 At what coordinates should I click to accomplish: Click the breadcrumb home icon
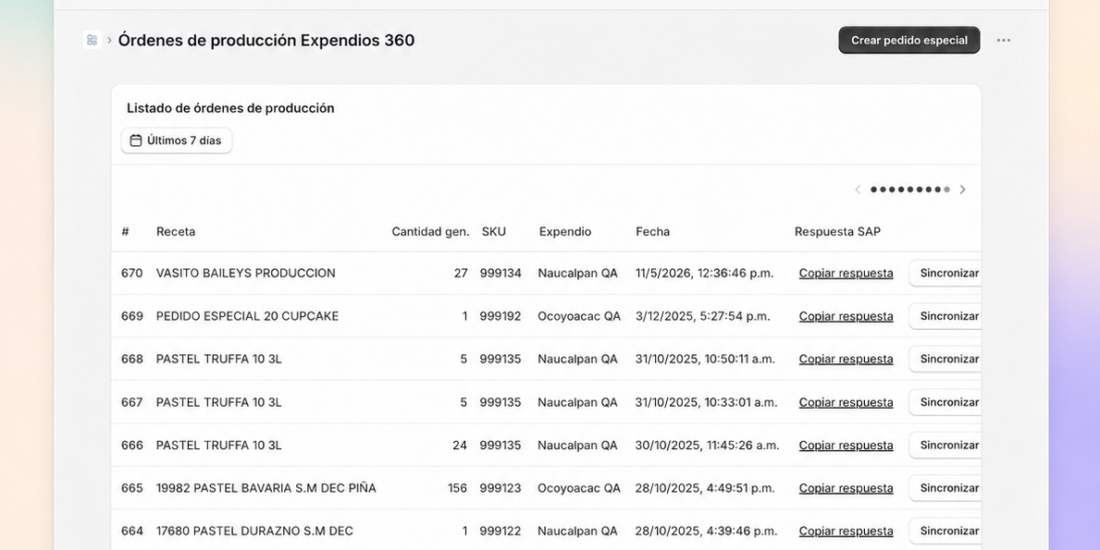click(x=92, y=40)
